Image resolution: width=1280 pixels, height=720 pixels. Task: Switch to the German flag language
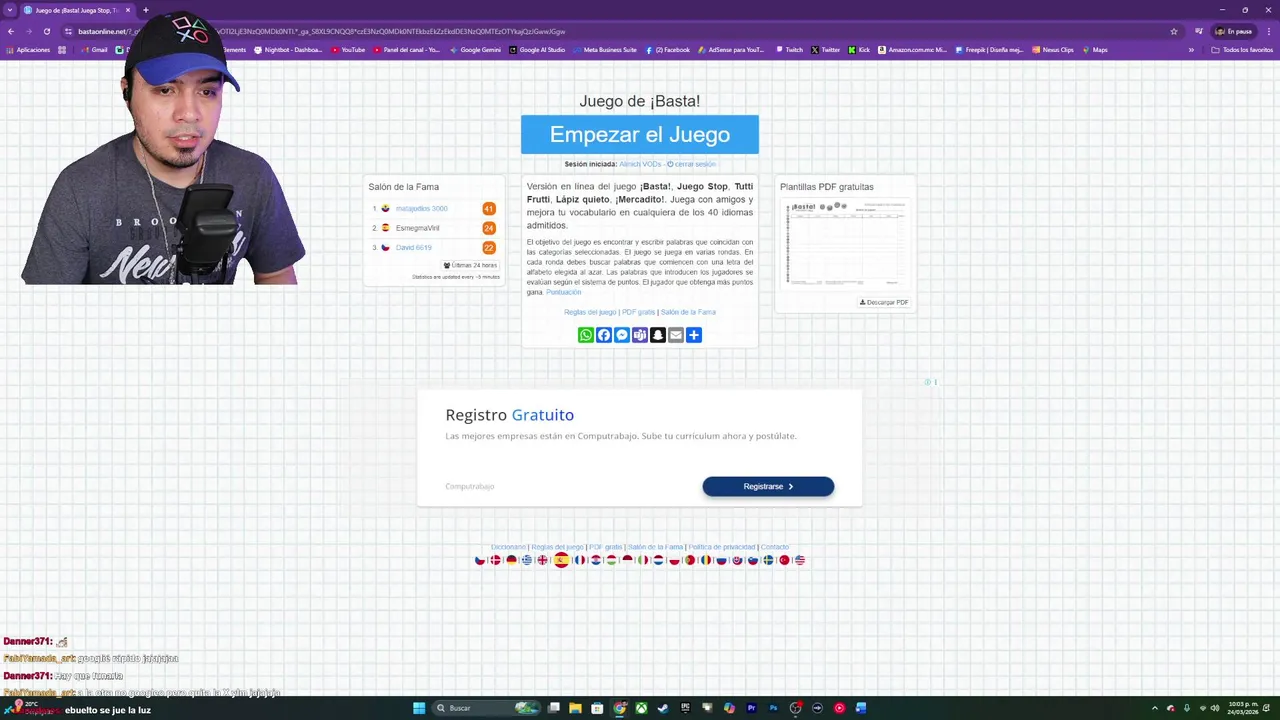click(512, 560)
